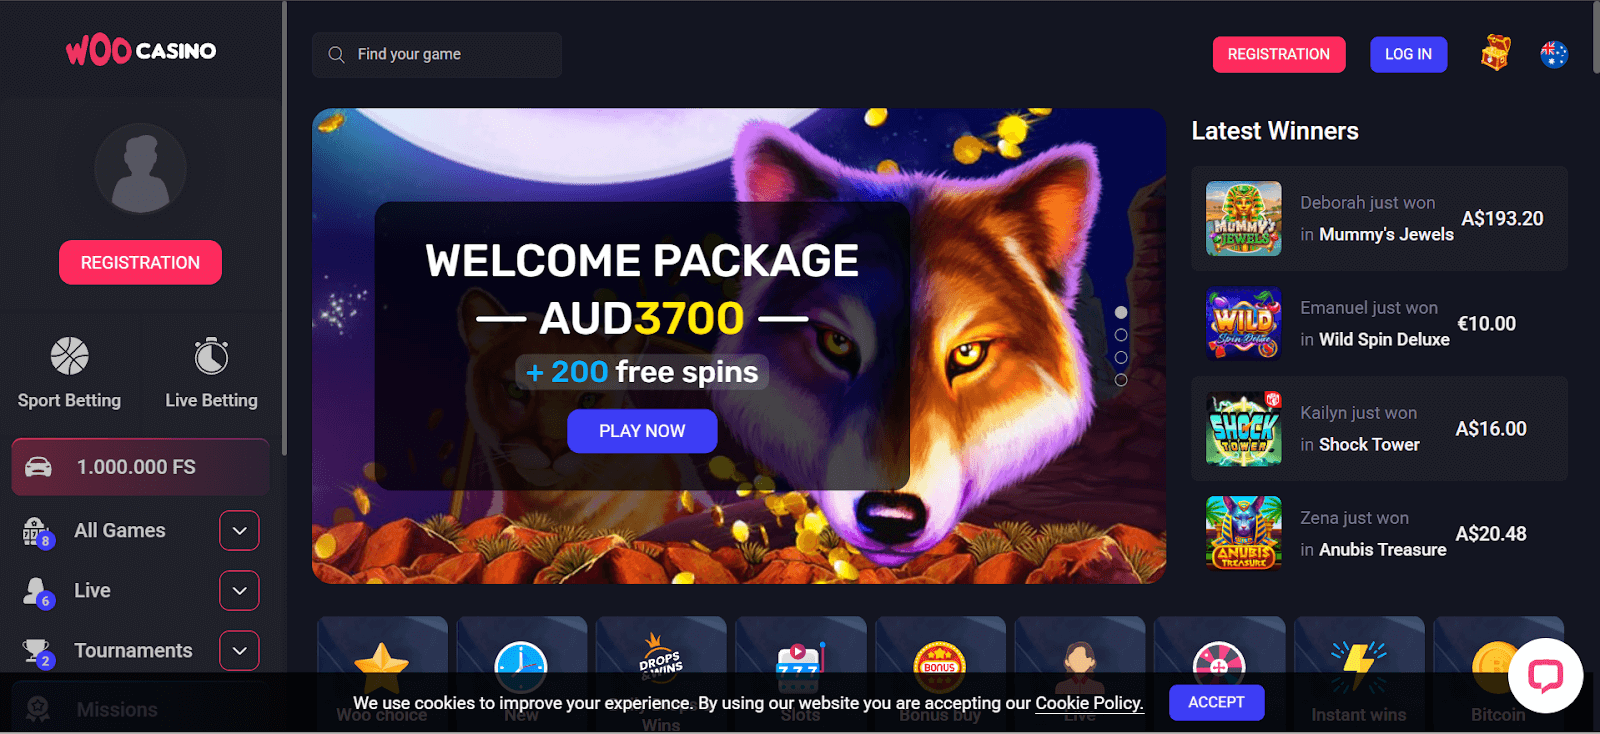
Task: Expand the Live section chevron
Action: tap(239, 591)
